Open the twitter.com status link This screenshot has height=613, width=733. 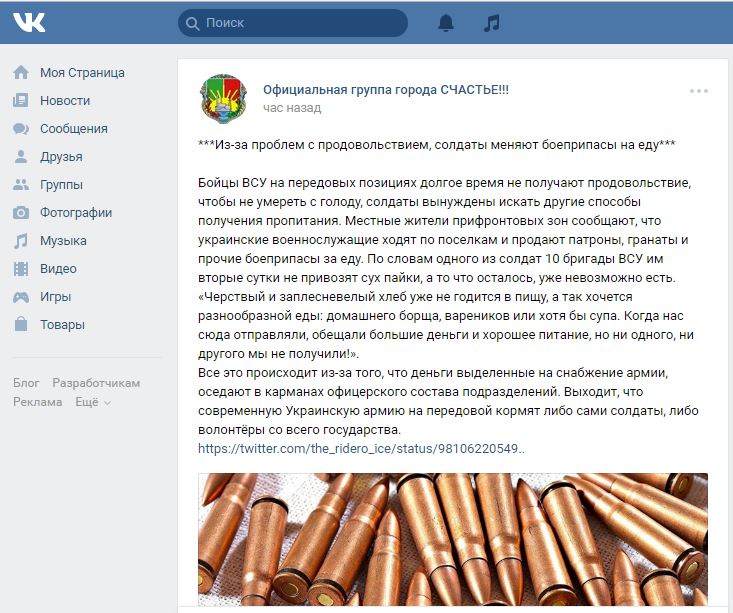coord(361,449)
